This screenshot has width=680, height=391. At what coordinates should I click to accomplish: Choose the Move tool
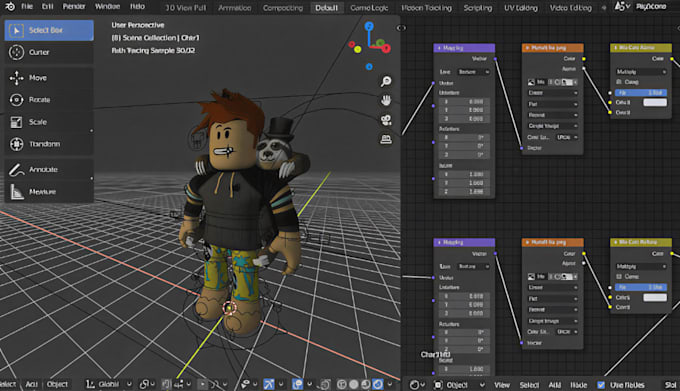pyautogui.click(x=49, y=78)
